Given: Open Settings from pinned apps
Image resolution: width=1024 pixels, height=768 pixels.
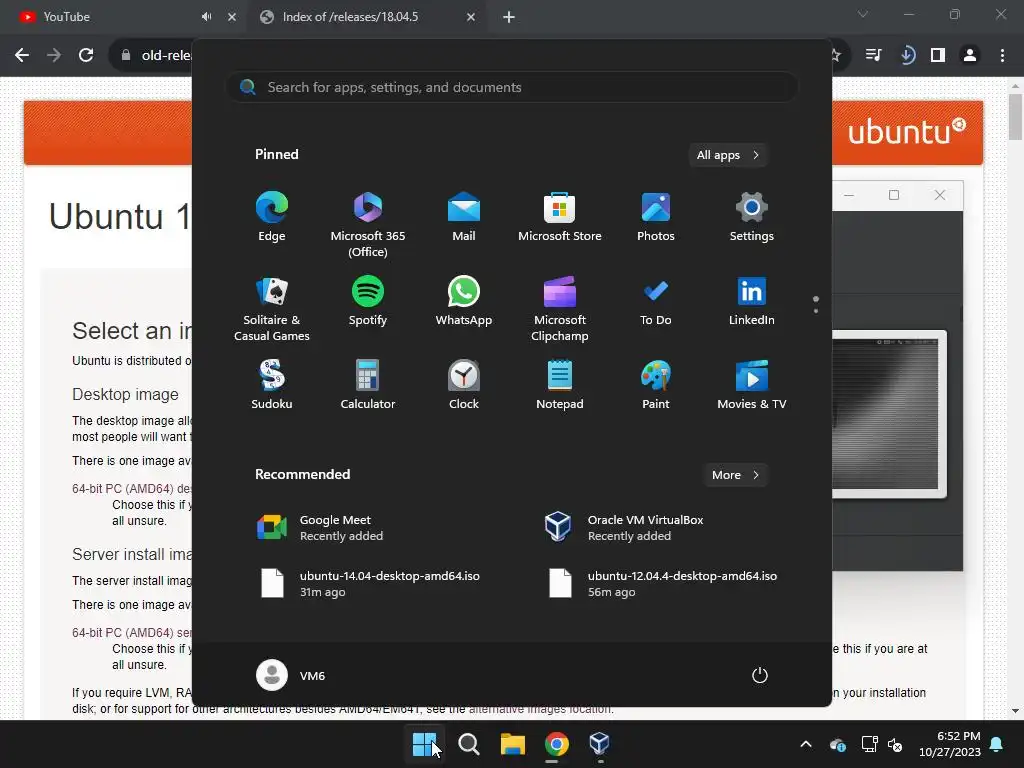Looking at the screenshot, I should pos(752,217).
